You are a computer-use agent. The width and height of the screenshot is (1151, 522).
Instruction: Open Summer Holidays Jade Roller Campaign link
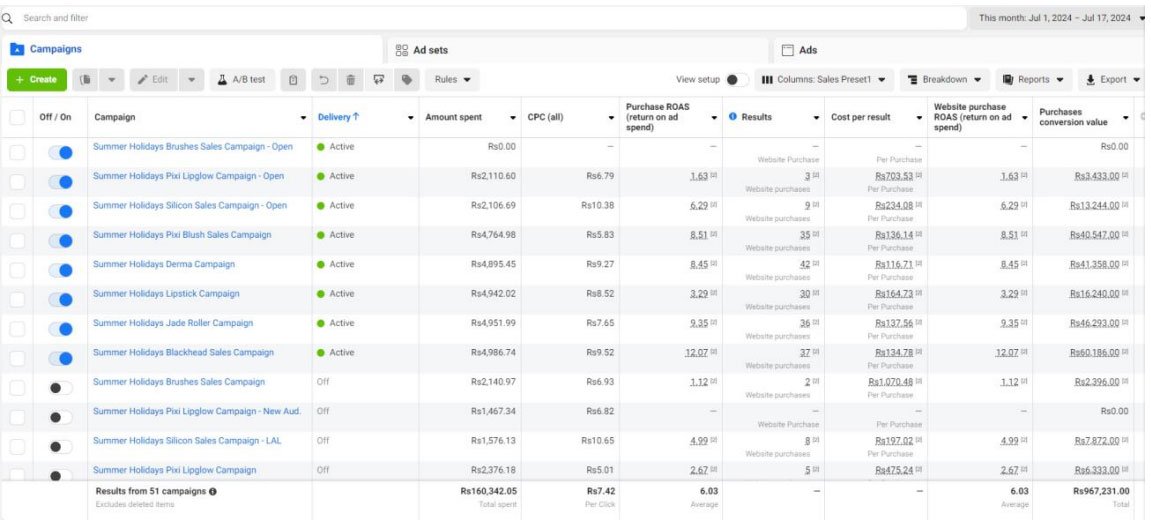tap(173, 323)
